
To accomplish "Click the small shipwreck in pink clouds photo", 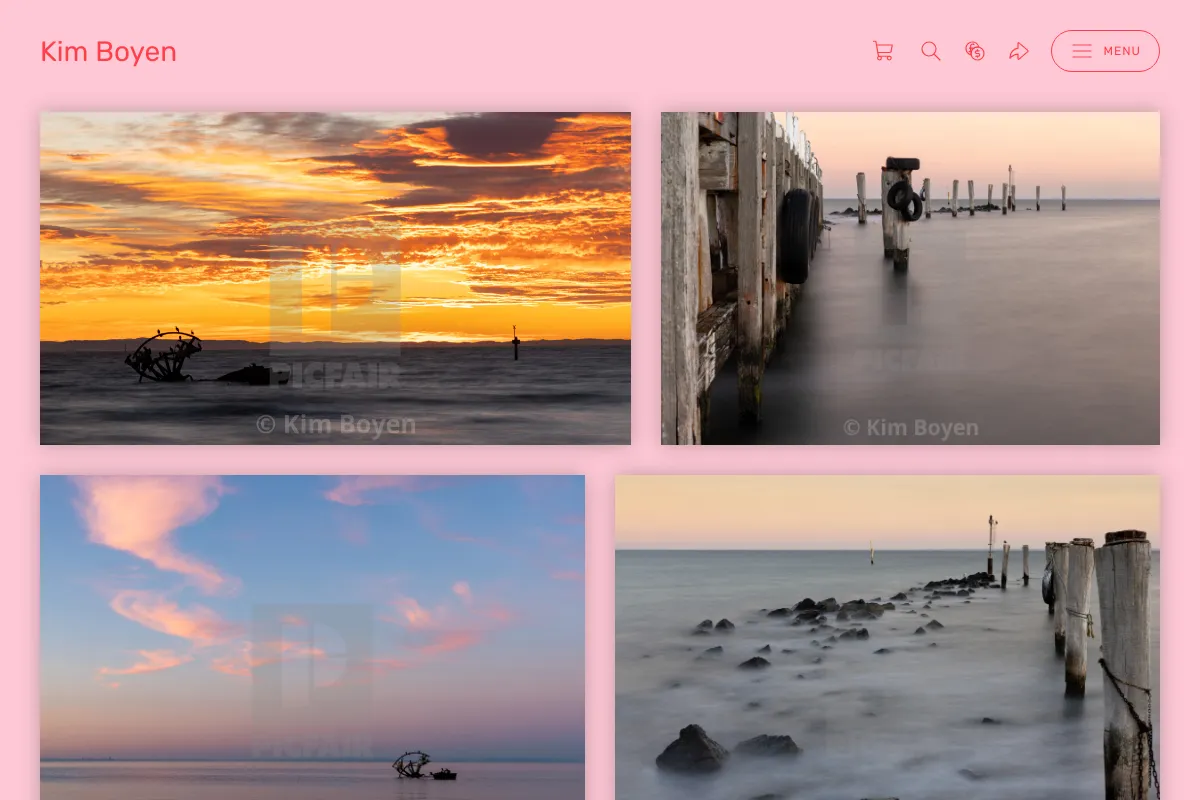I will point(412,765).
